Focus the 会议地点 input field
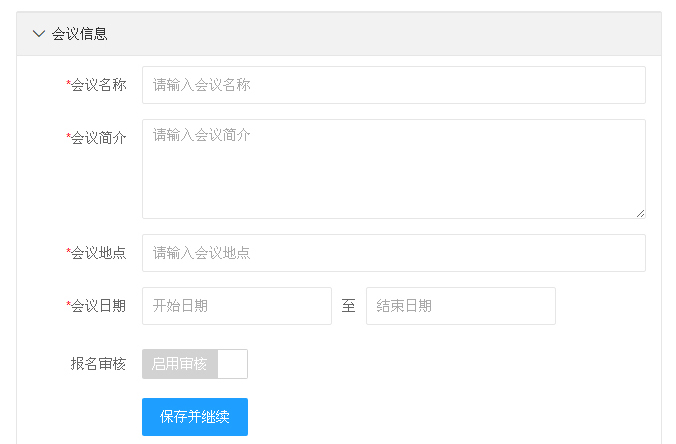 point(393,253)
